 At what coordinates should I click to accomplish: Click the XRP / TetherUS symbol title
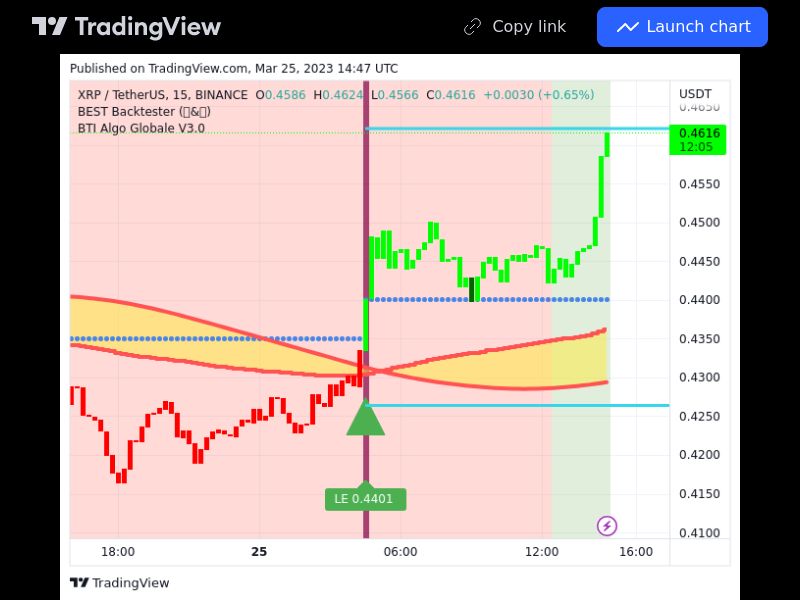pos(162,95)
